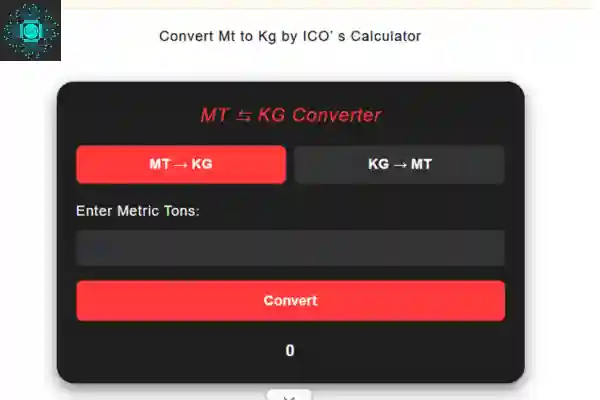This screenshot has width=600, height=400.
Task: Expand the chevron below the converter card
Action: coord(289,396)
